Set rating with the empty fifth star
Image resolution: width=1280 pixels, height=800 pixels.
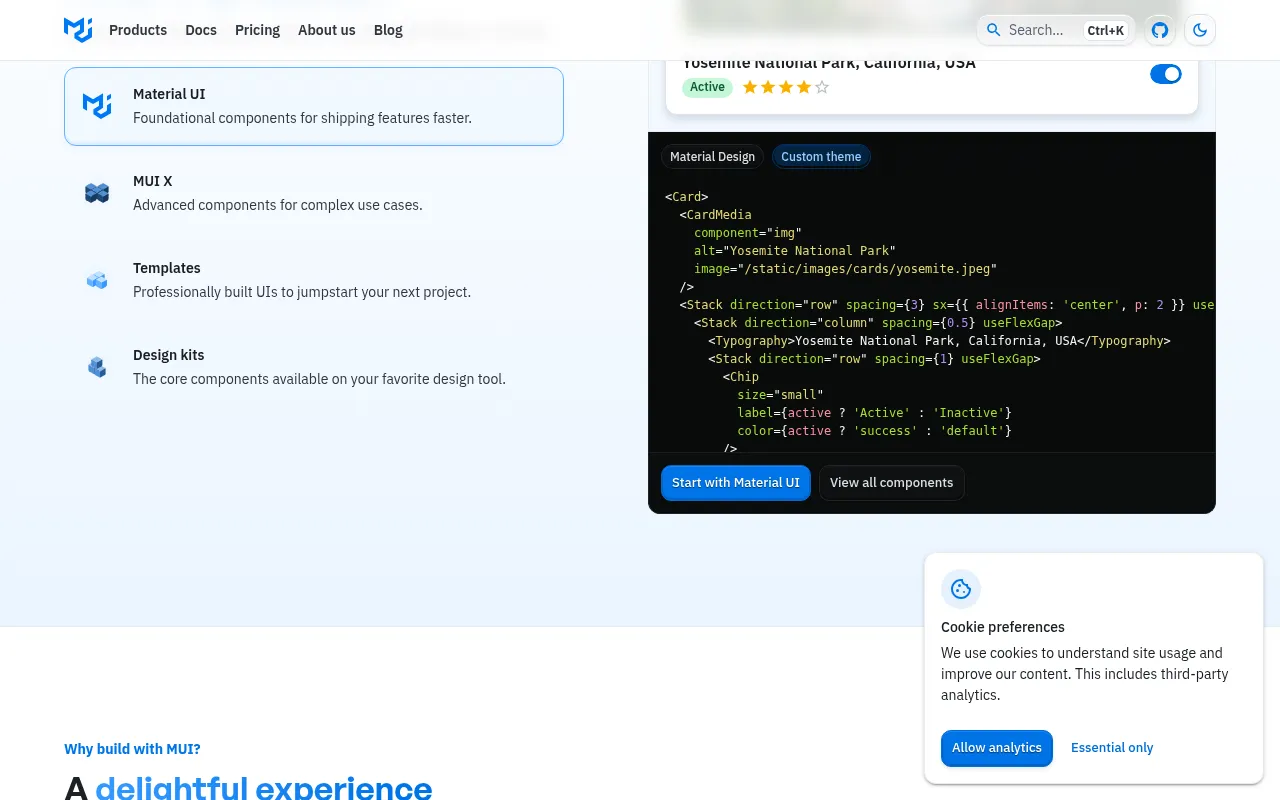[822, 87]
